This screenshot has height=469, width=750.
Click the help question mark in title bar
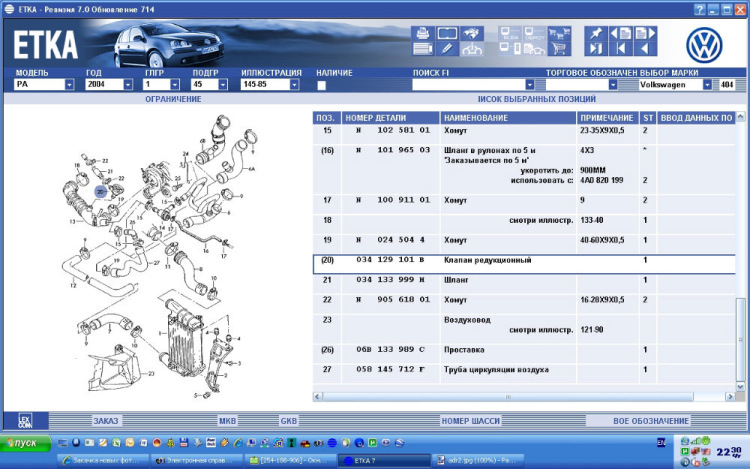699,10
